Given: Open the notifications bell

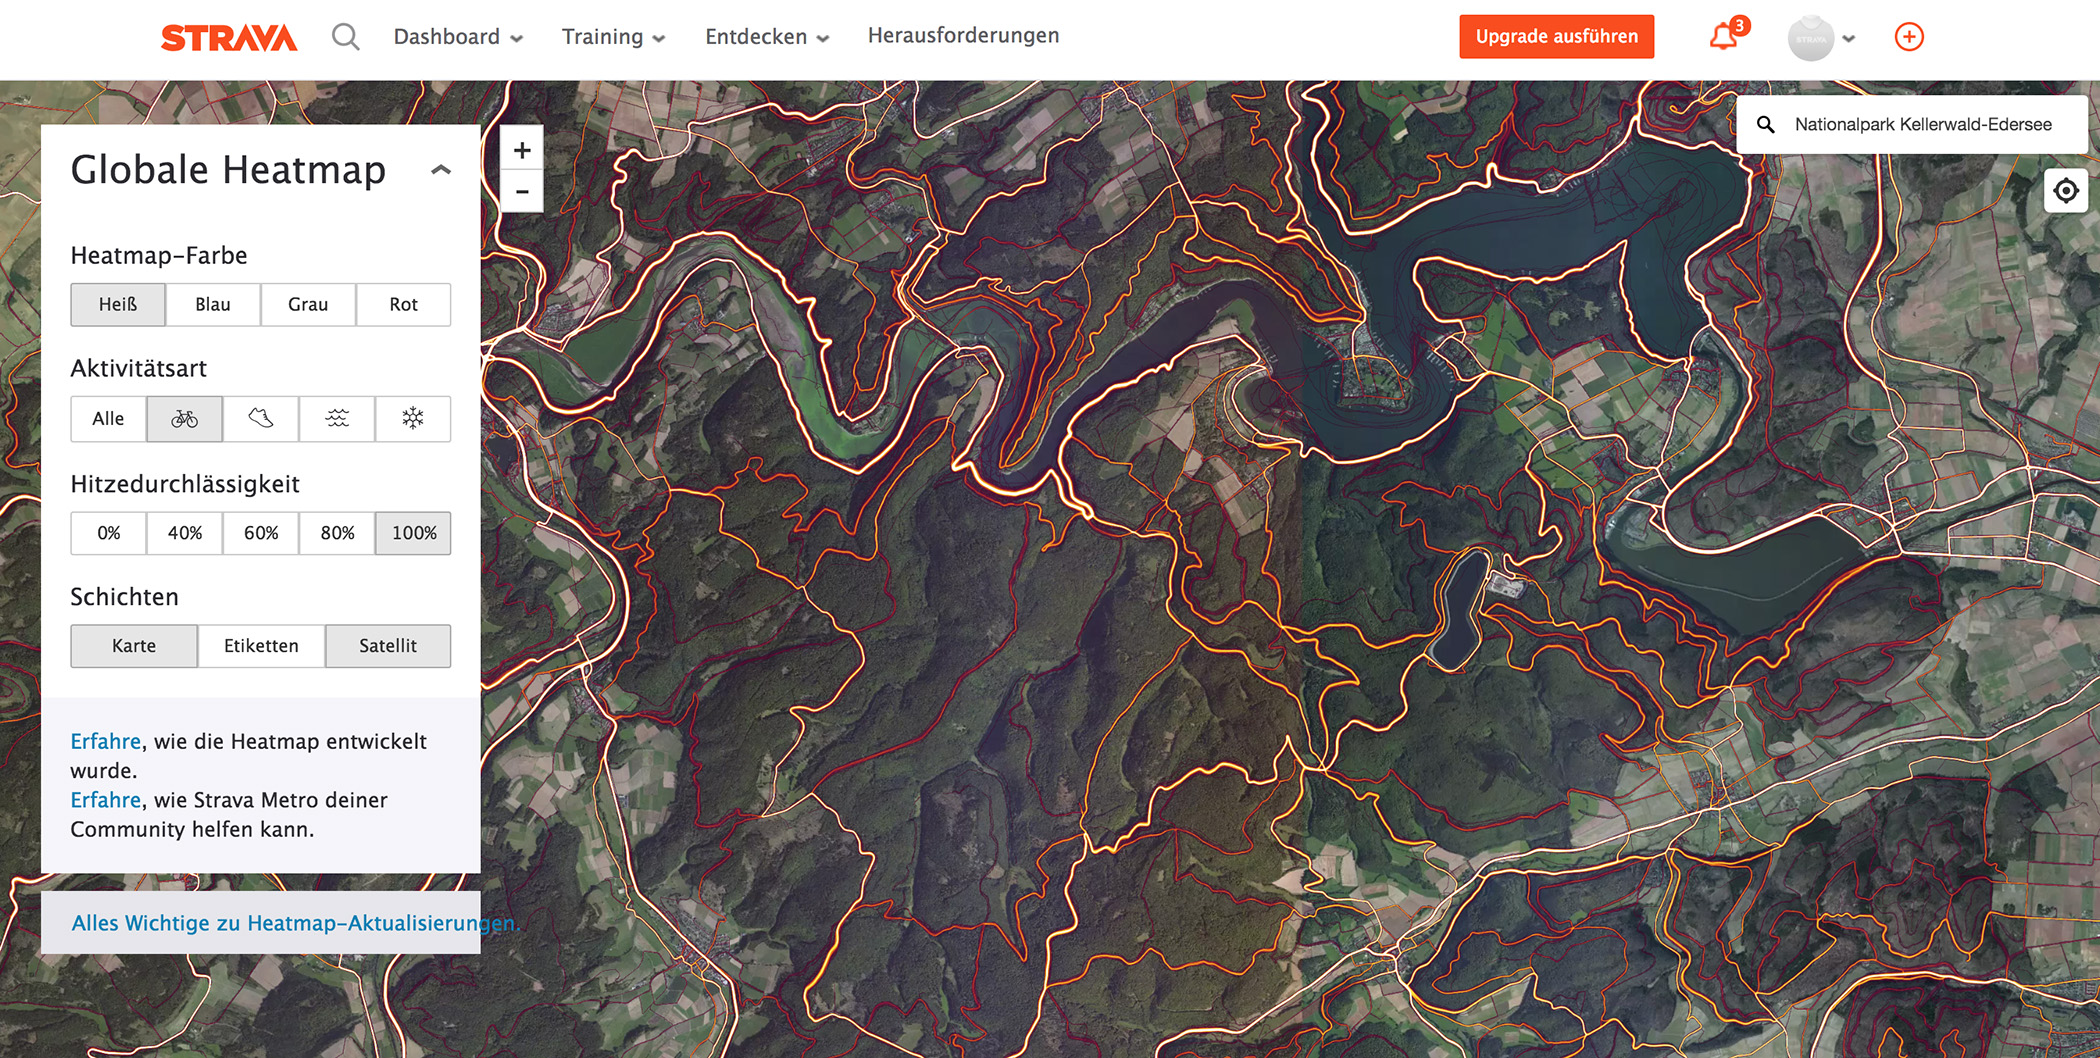Looking at the screenshot, I should click(1723, 37).
